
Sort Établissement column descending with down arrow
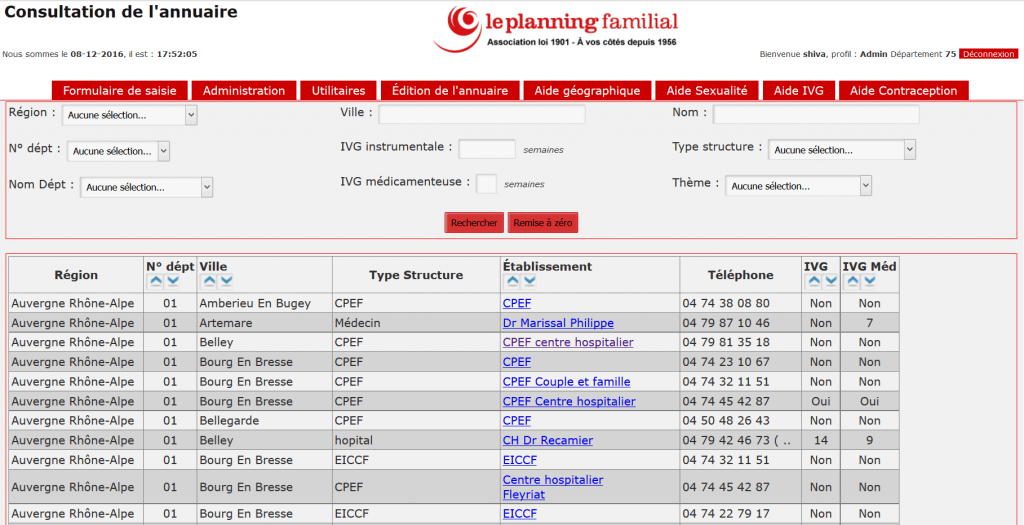[x=528, y=282]
